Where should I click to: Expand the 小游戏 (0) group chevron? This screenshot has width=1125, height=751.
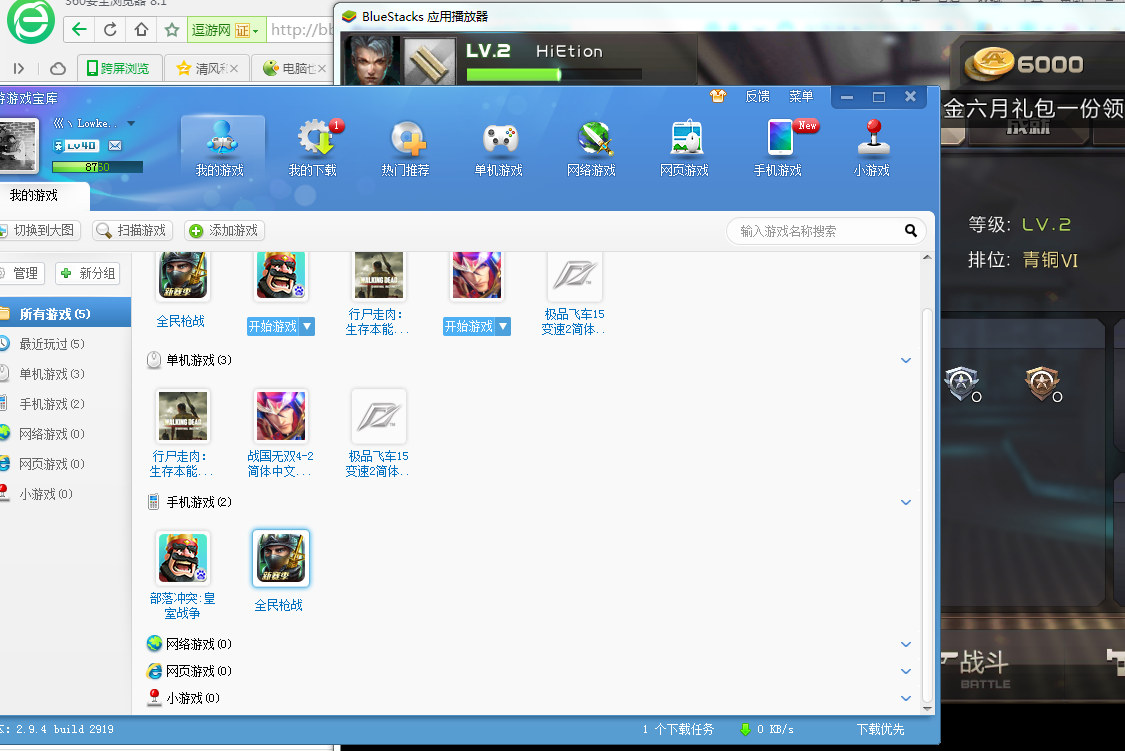pyautogui.click(x=906, y=698)
